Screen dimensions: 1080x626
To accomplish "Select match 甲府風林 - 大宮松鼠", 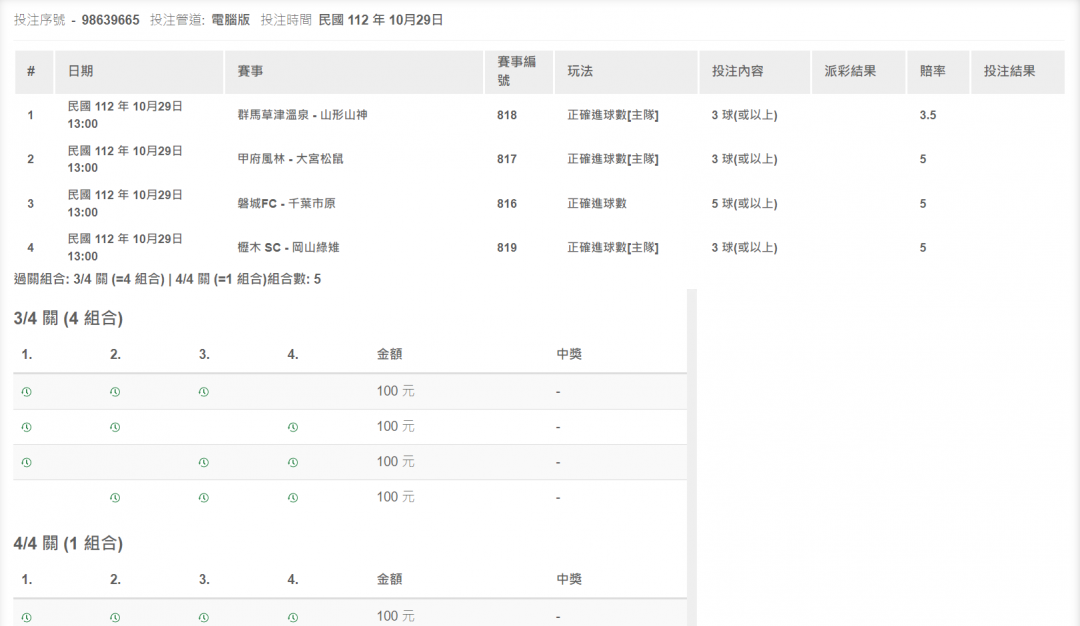I will click(x=290, y=159).
